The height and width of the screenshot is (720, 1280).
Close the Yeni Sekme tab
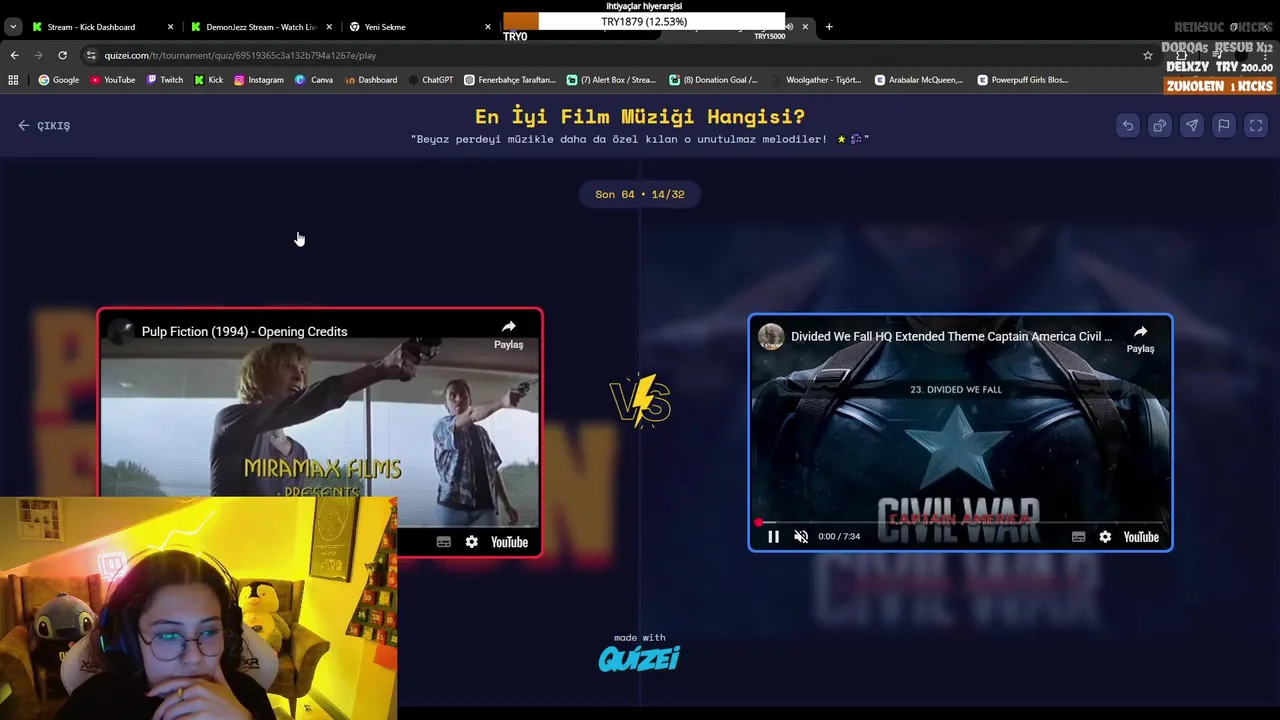click(488, 27)
